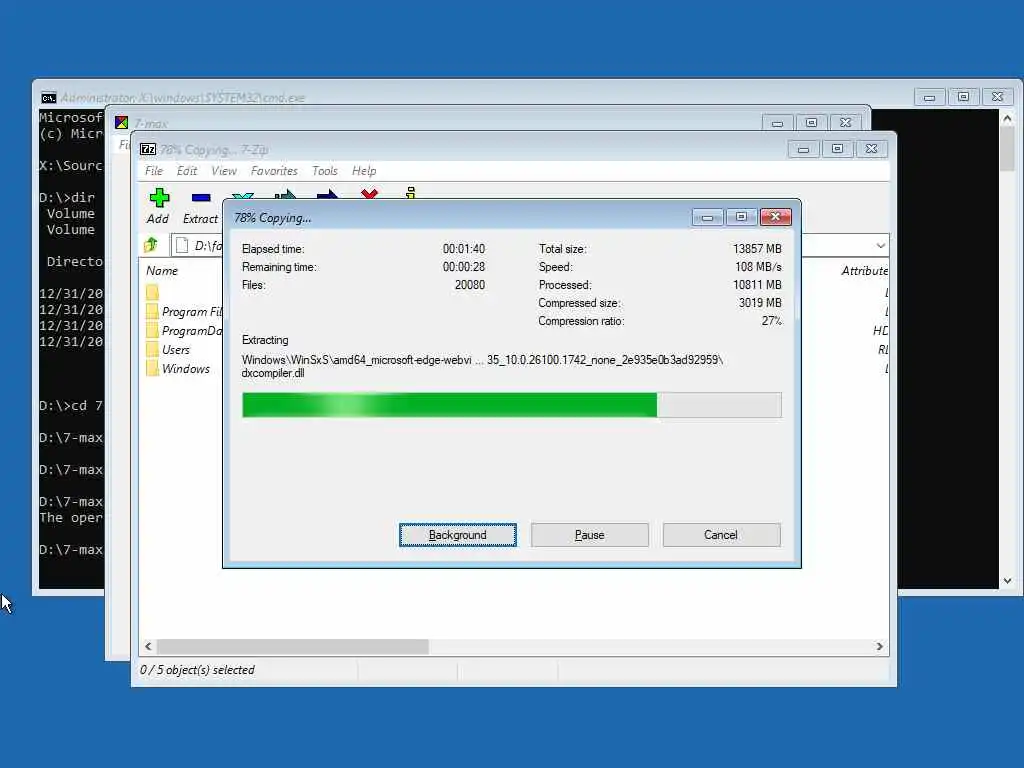Click the Files count 20080

pyautogui.click(x=470, y=285)
